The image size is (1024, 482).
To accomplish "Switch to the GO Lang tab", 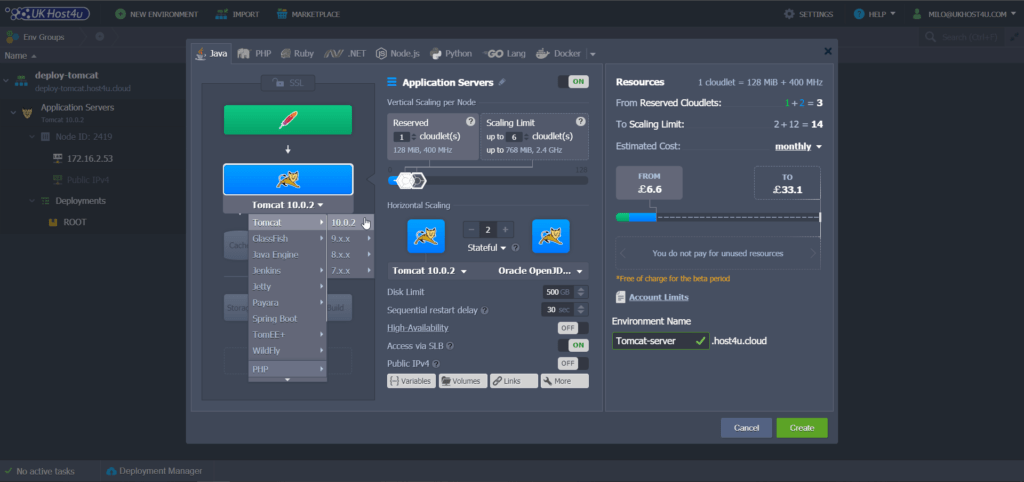I will tap(504, 54).
